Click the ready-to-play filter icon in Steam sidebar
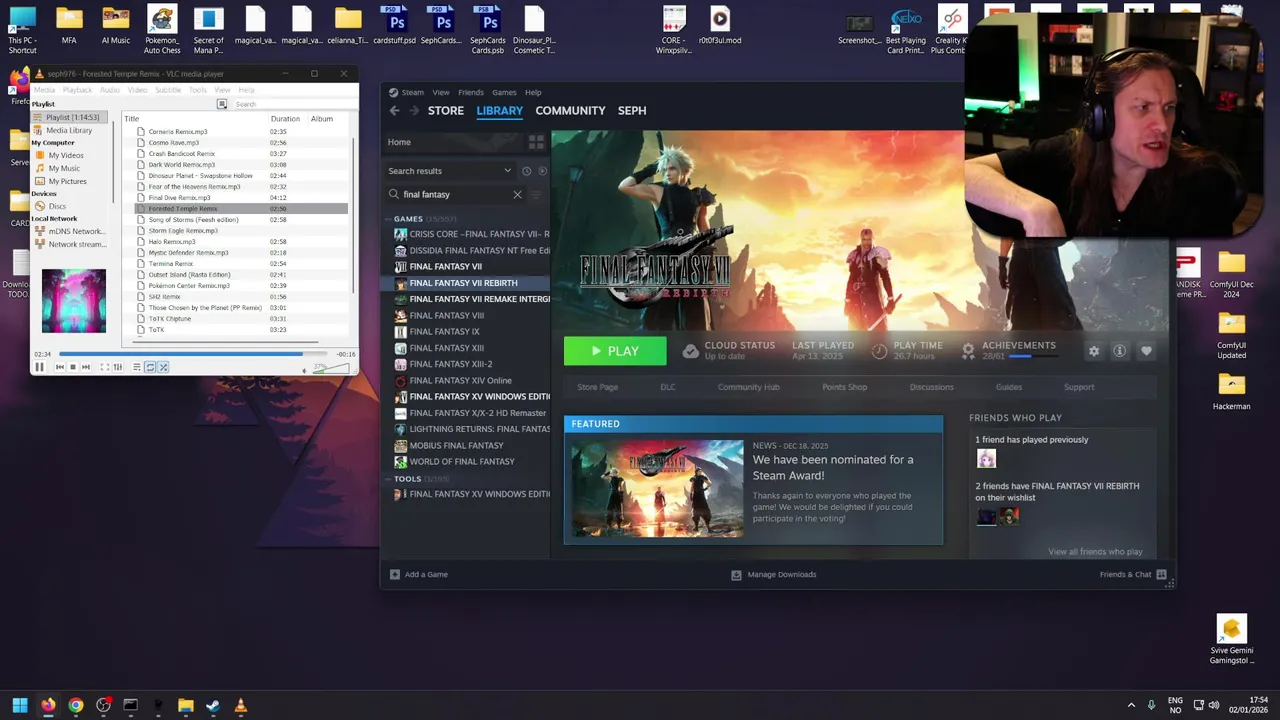Viewport: 1280px width, 720px height. pos(542,171)
